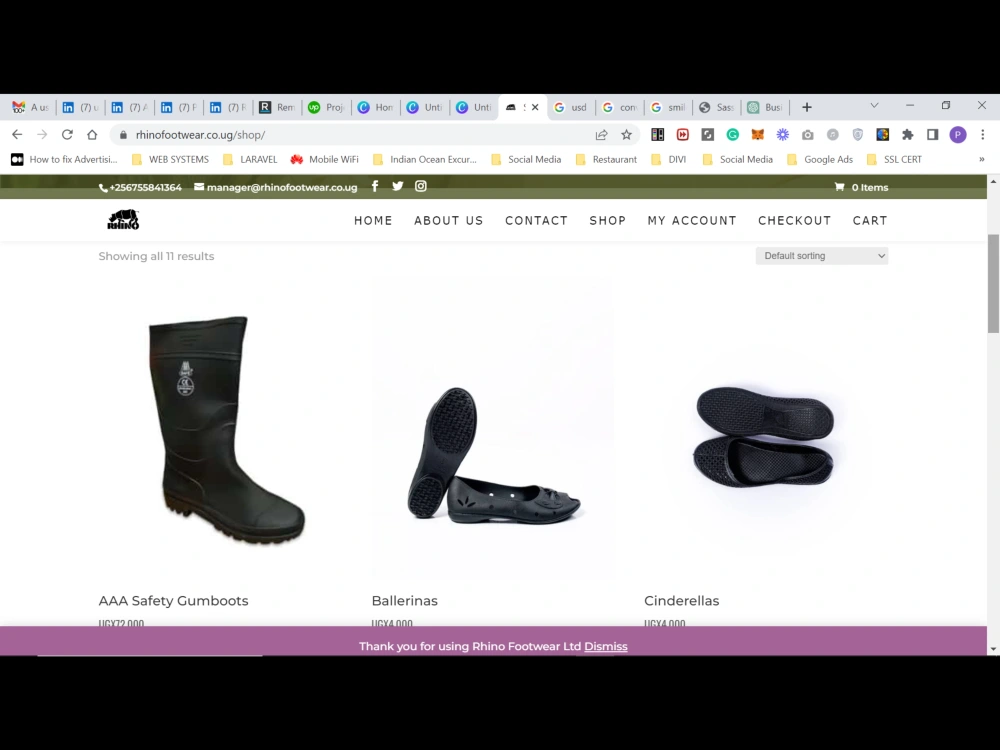Open the Restaurant bookmark folder
1000x750 pixels.
(x=606, y=159)
